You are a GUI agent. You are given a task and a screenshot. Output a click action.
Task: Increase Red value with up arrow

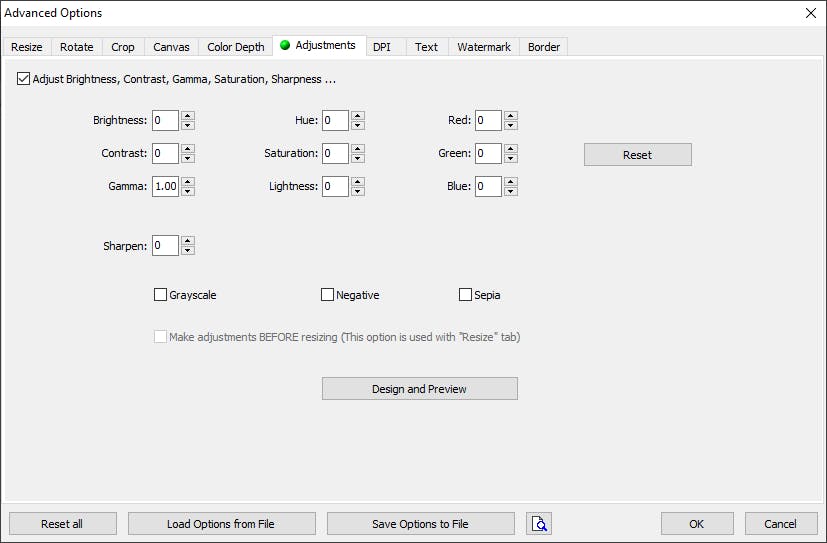coord(511,116)
